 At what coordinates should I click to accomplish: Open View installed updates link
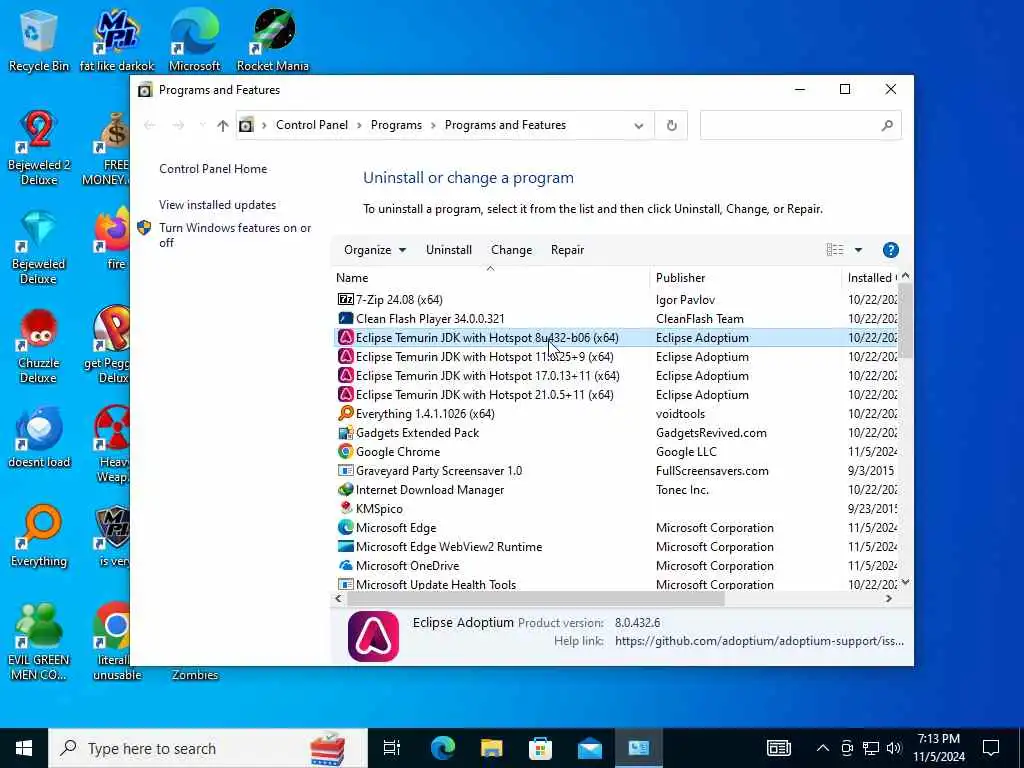[217, 205]
